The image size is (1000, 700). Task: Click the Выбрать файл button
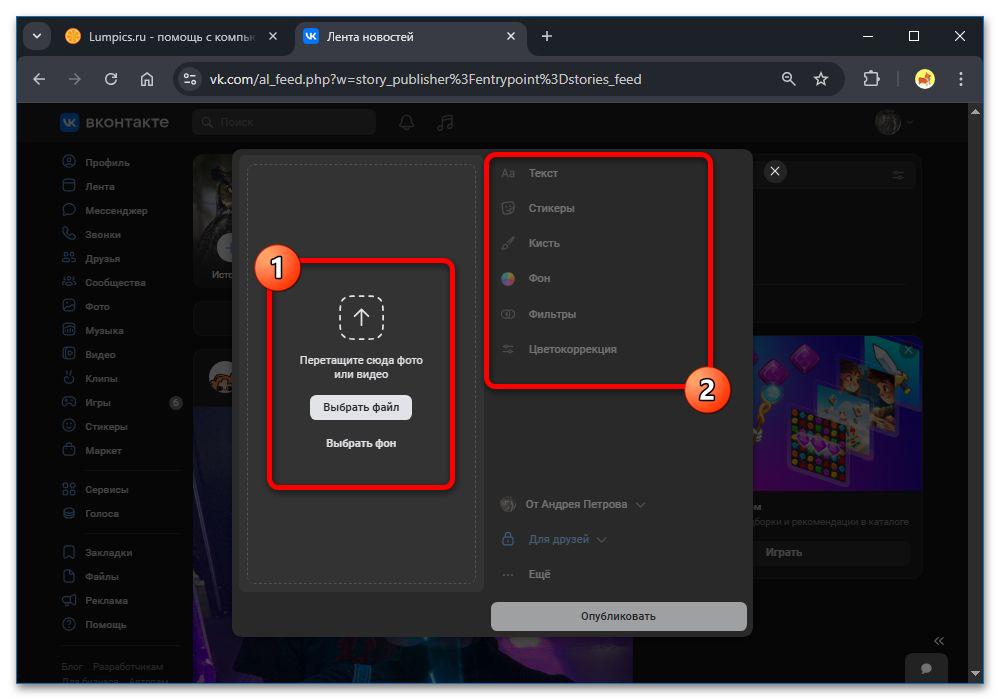[x=361, y=407]
